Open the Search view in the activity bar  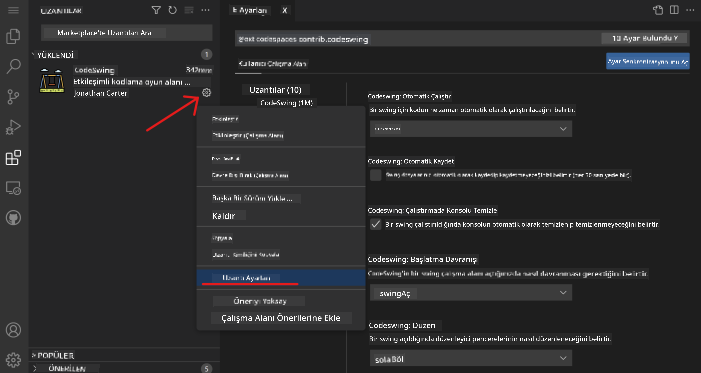click(x=13, y=67)
